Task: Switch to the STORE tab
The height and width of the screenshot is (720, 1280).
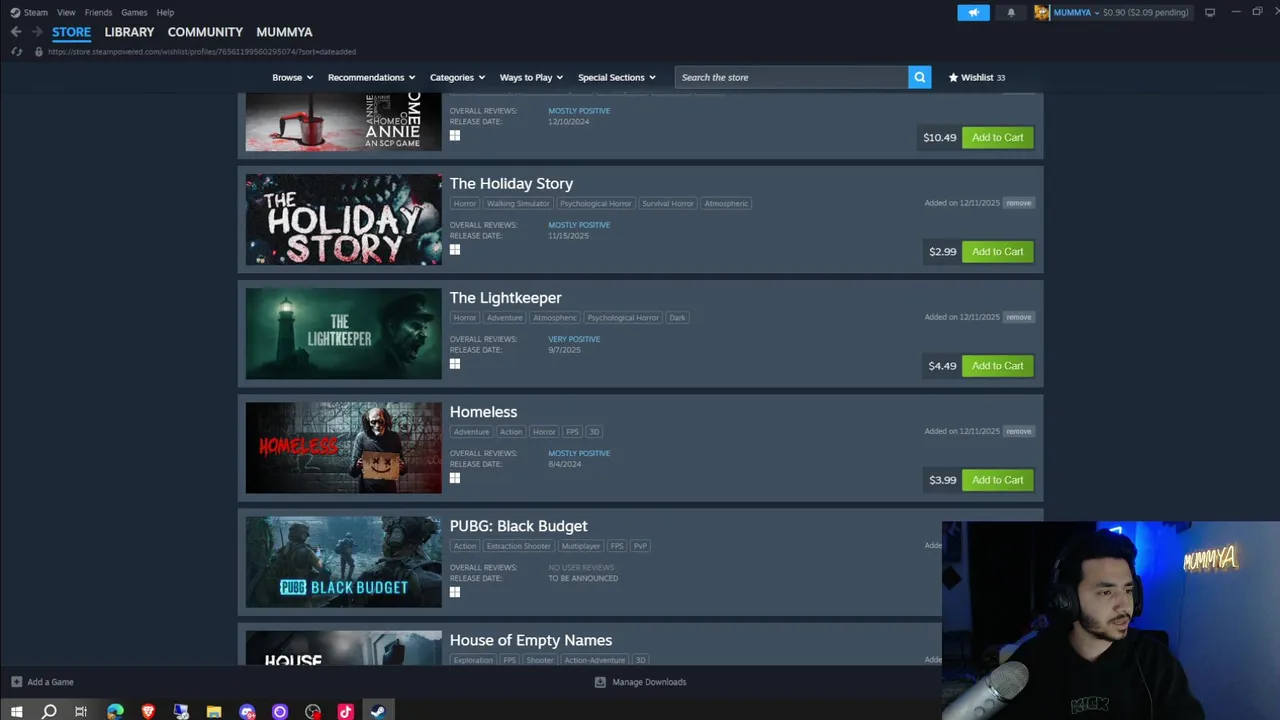Action: [x=71, y=32]
